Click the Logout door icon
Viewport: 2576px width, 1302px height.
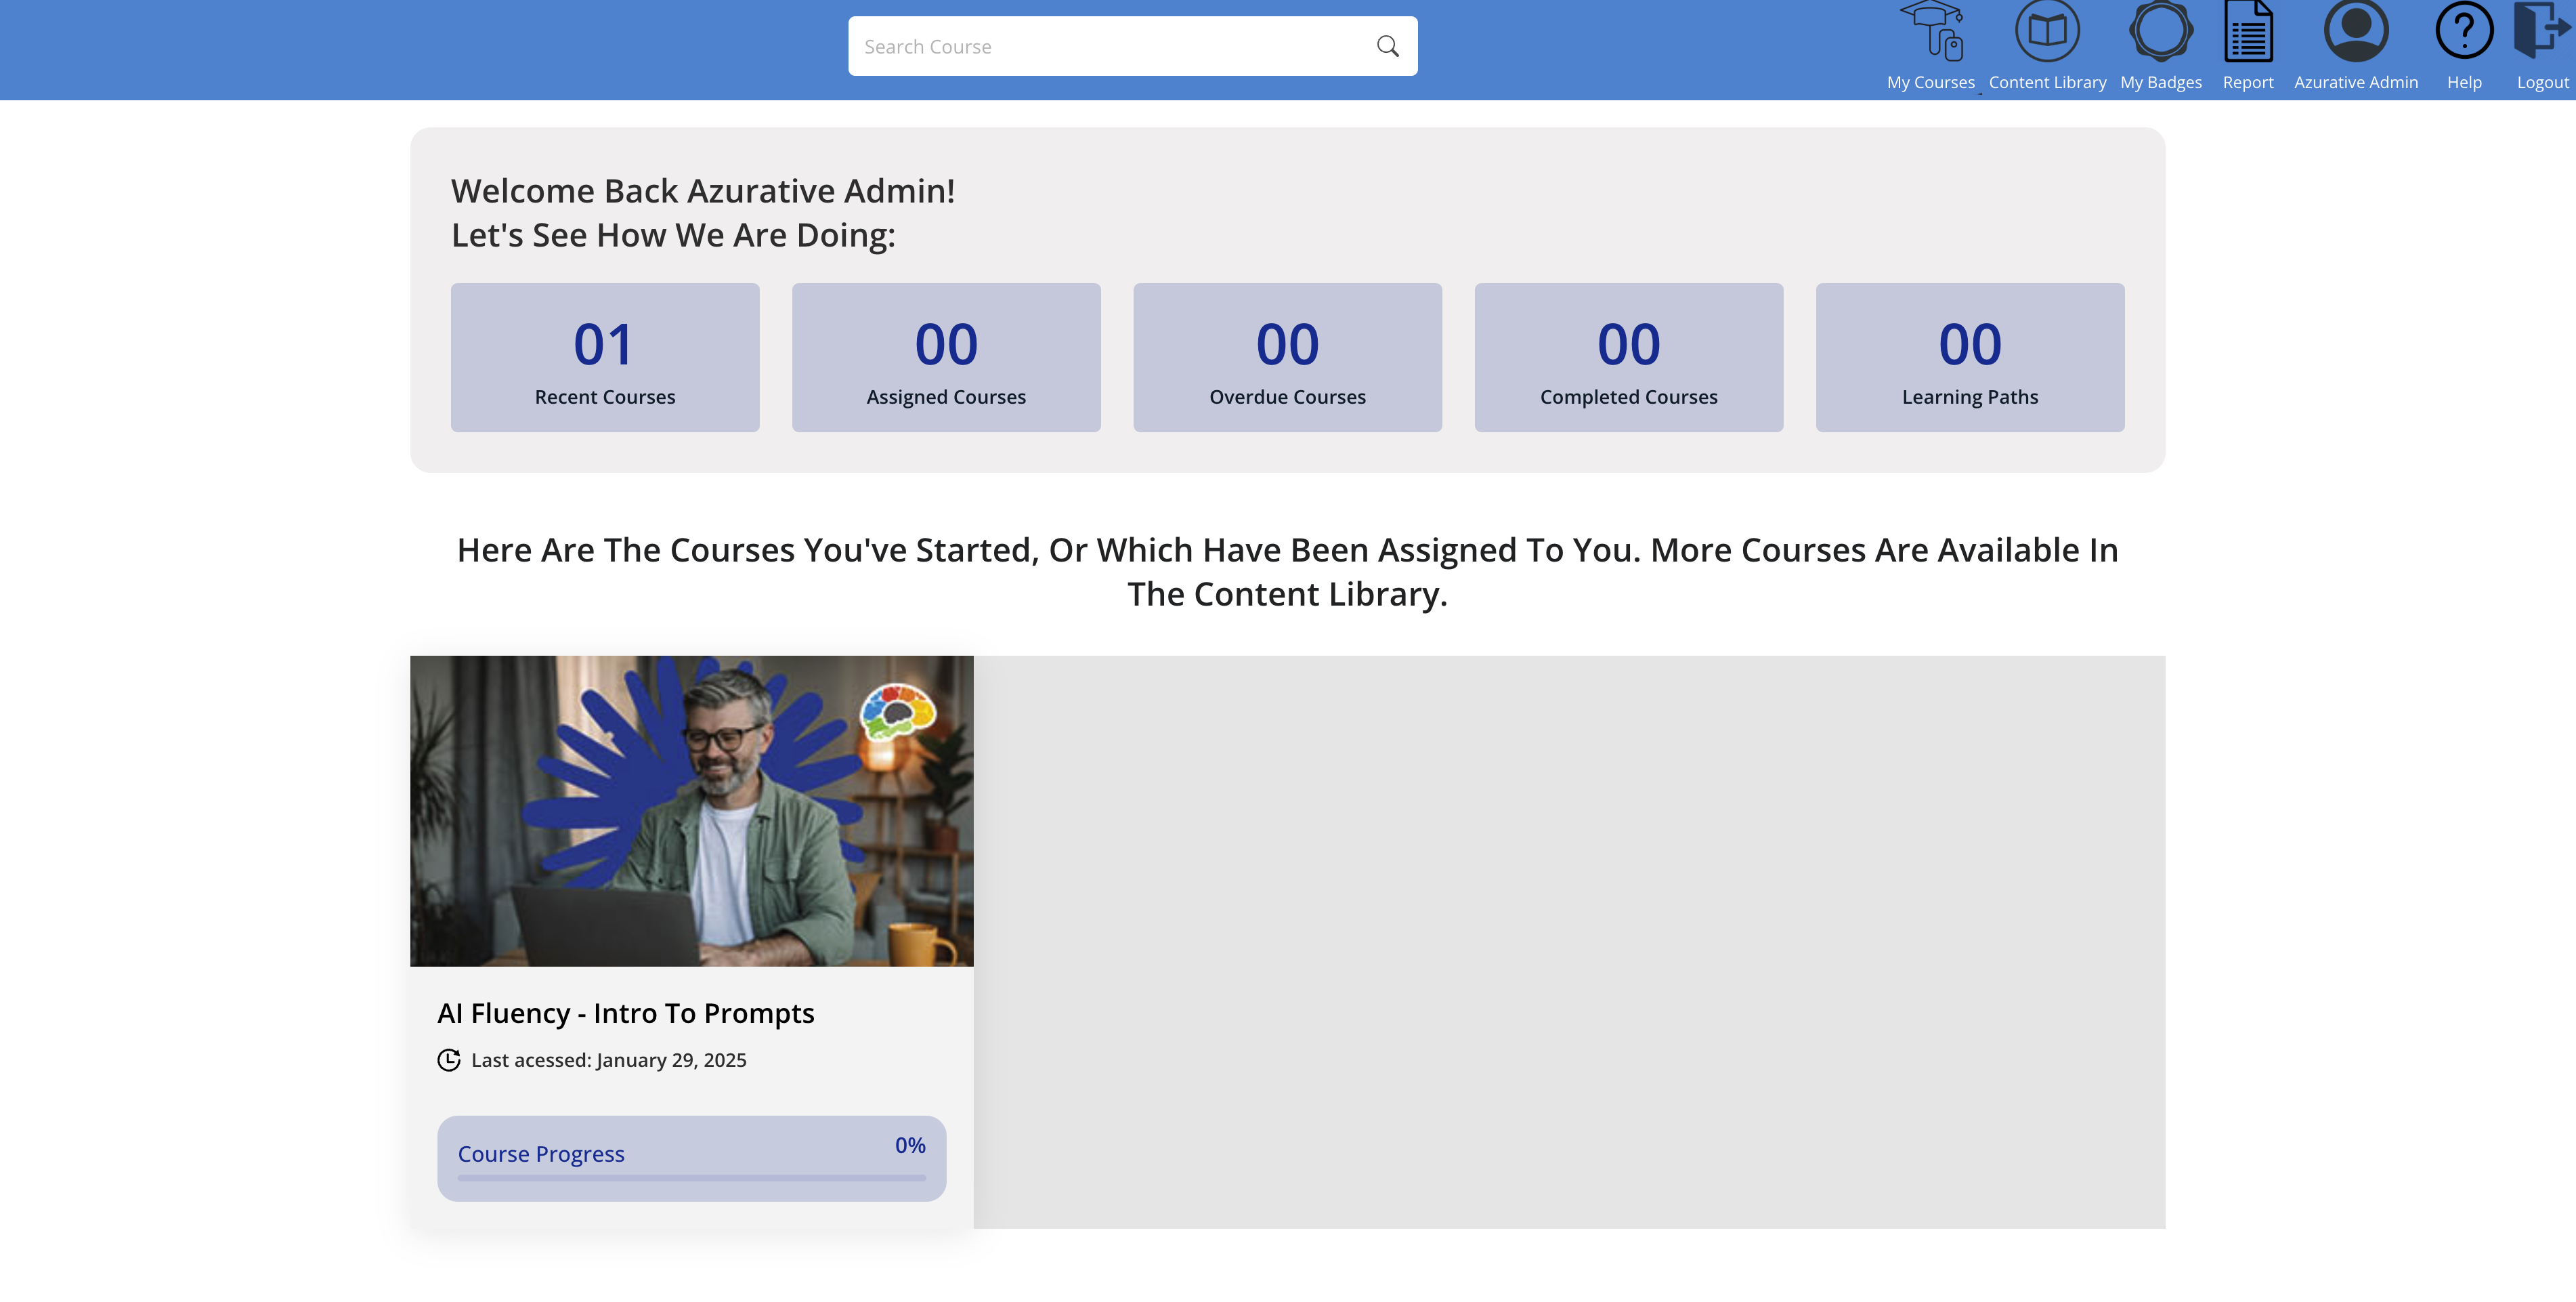2542,31
